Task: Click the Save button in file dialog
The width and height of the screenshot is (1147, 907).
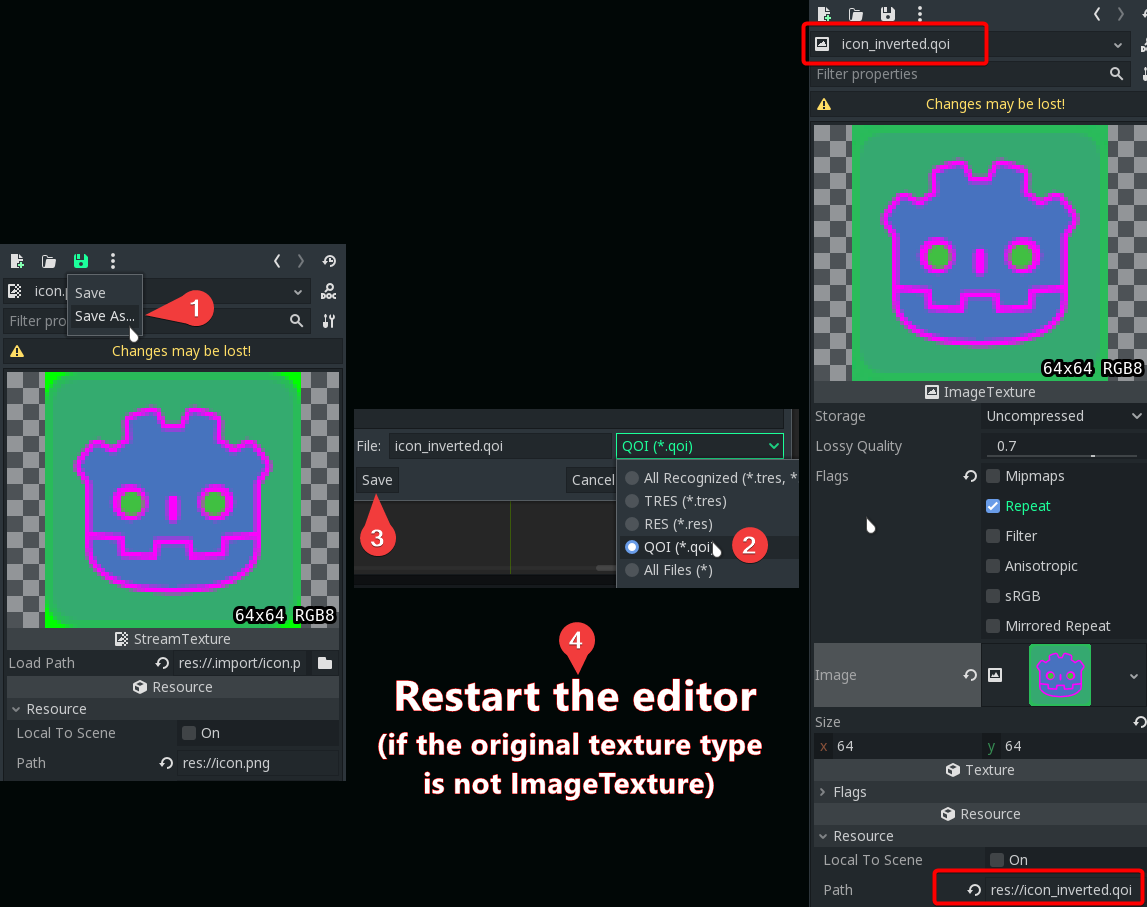Action: 377,480
